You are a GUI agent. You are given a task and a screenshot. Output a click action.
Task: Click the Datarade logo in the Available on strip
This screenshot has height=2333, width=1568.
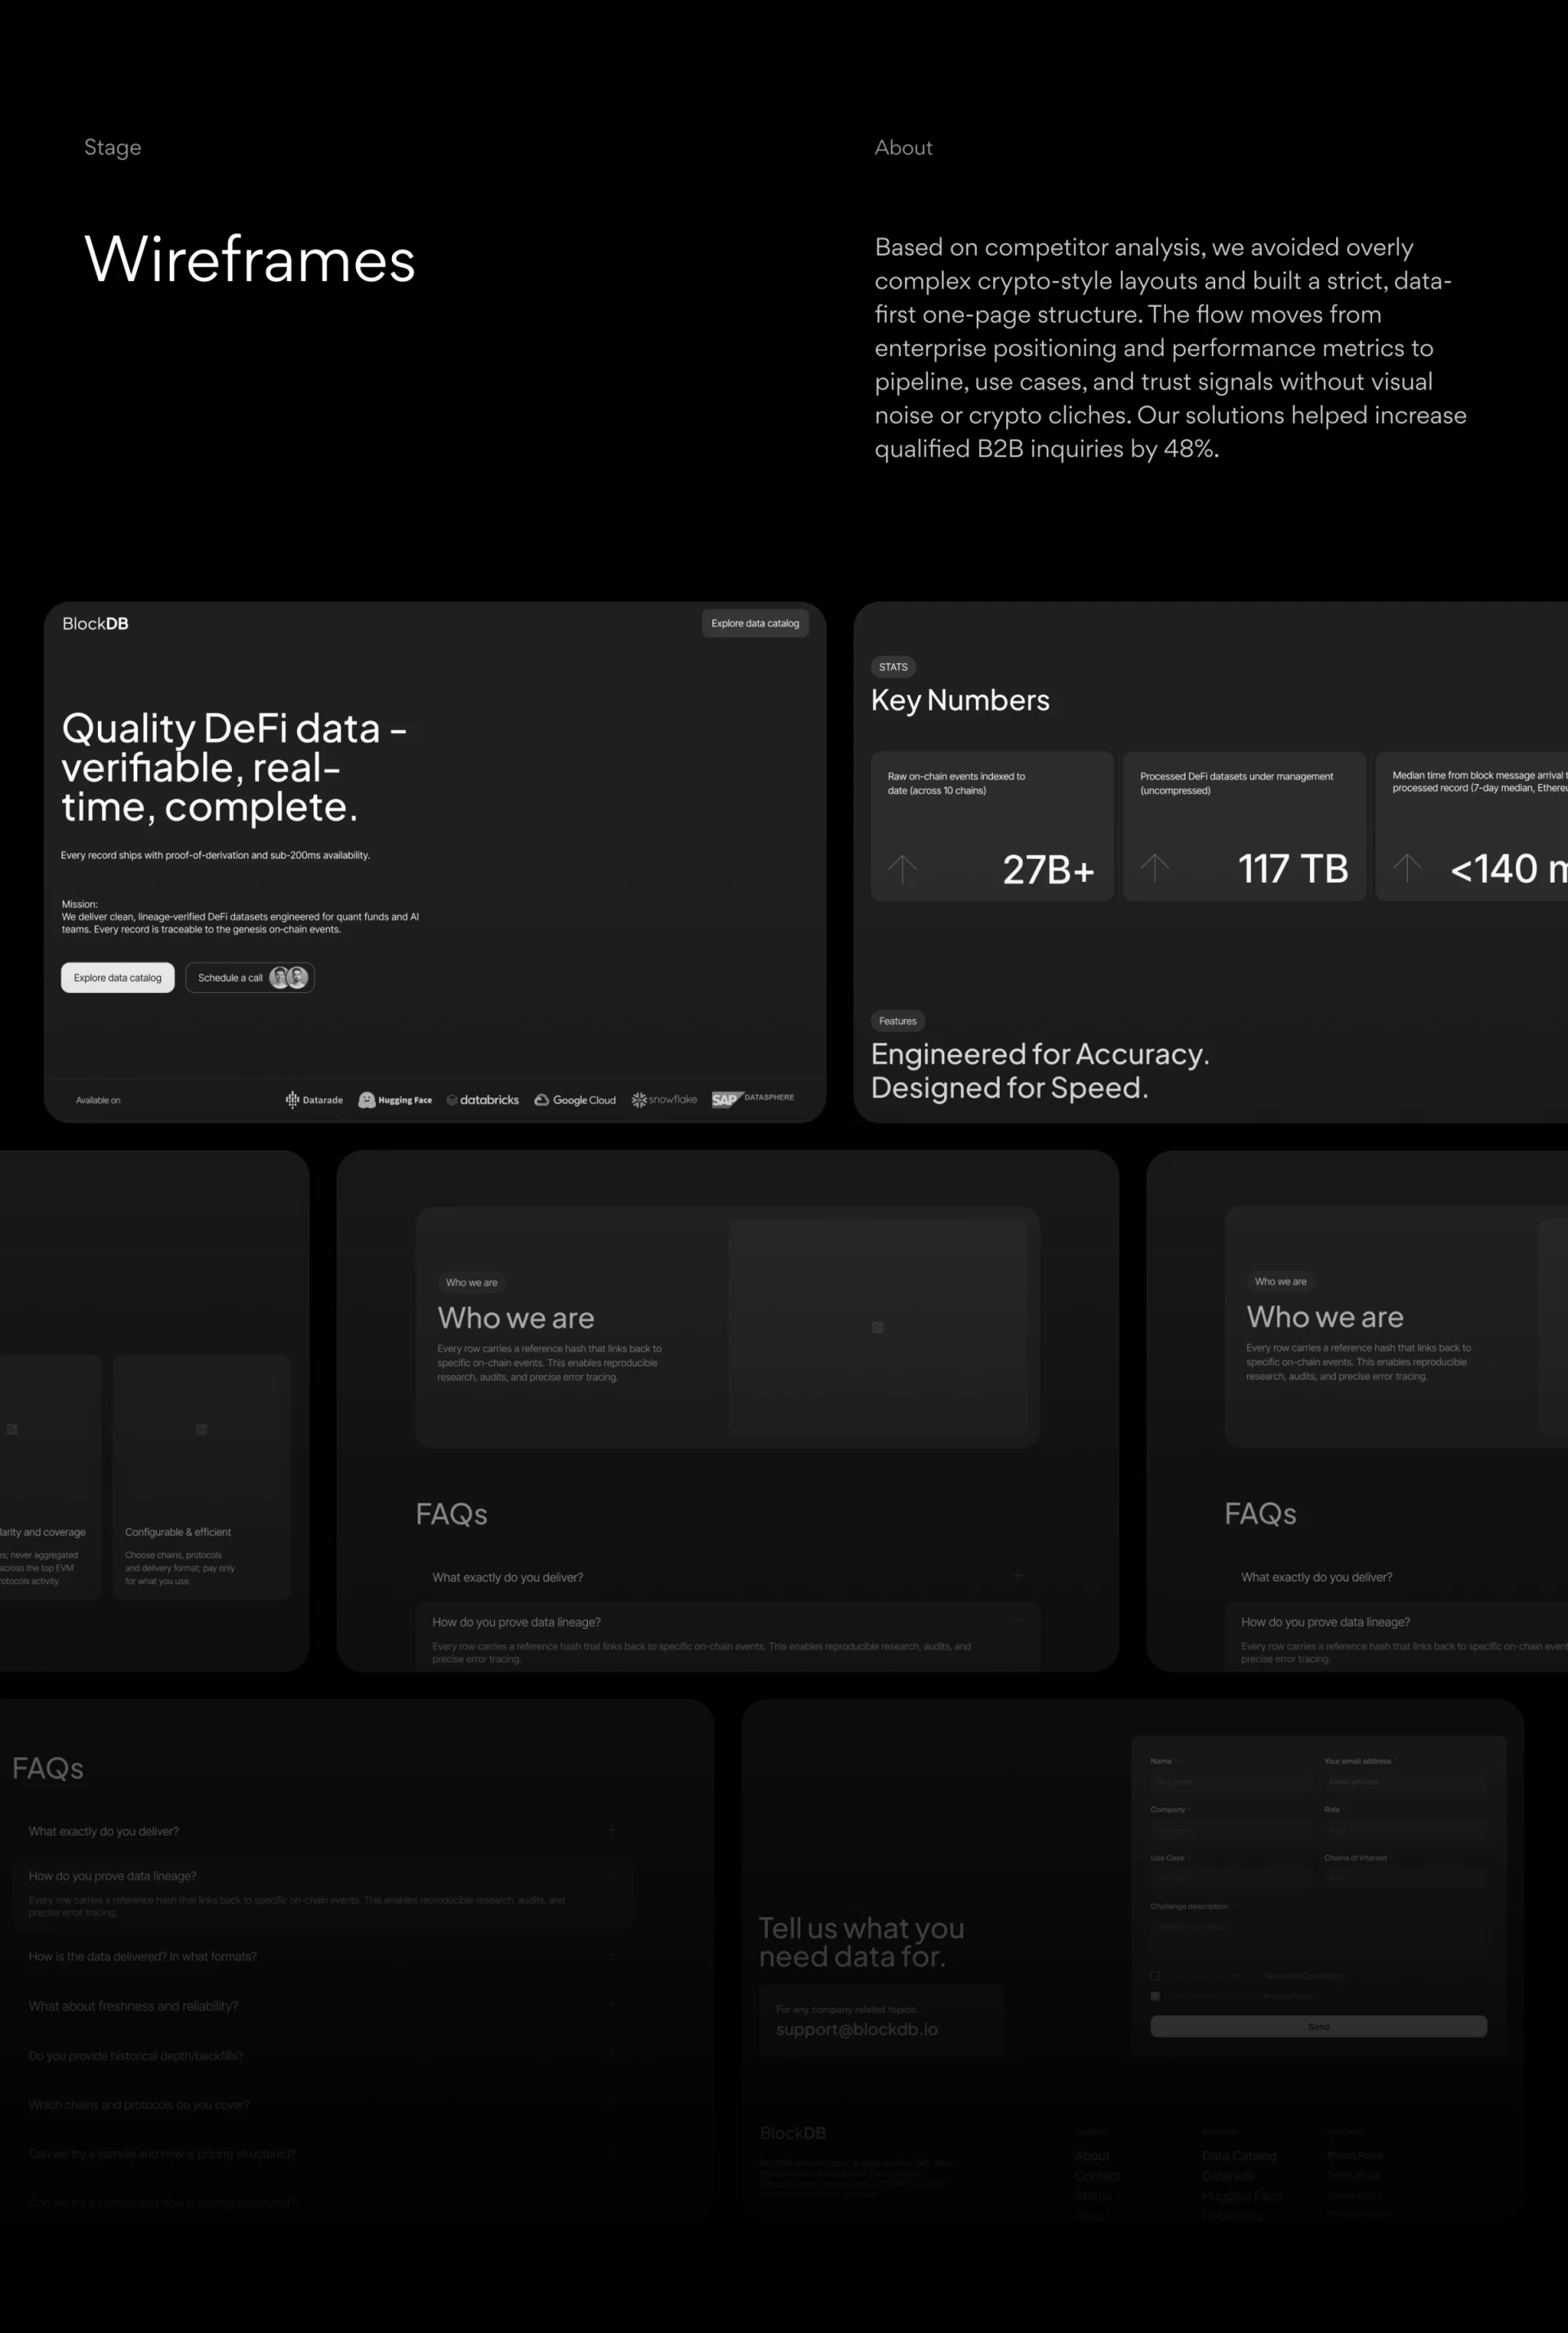(314, 1100)
